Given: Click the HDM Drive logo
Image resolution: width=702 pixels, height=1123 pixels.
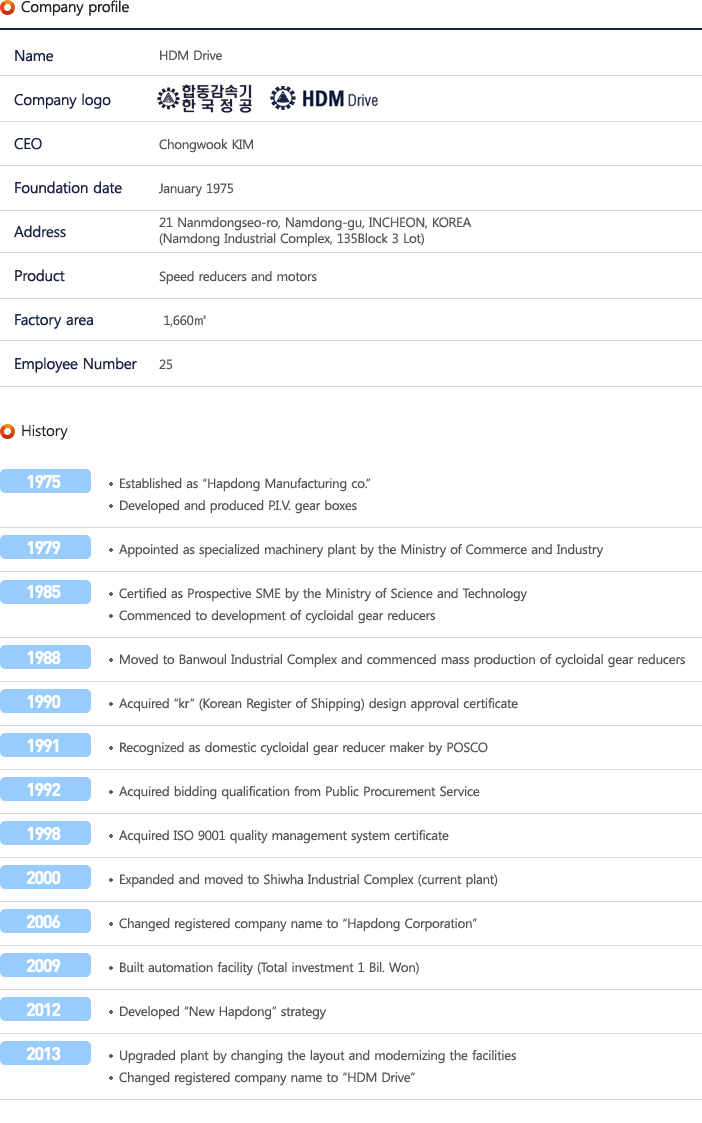Looking at the screenshot, I should click(324, 98).
